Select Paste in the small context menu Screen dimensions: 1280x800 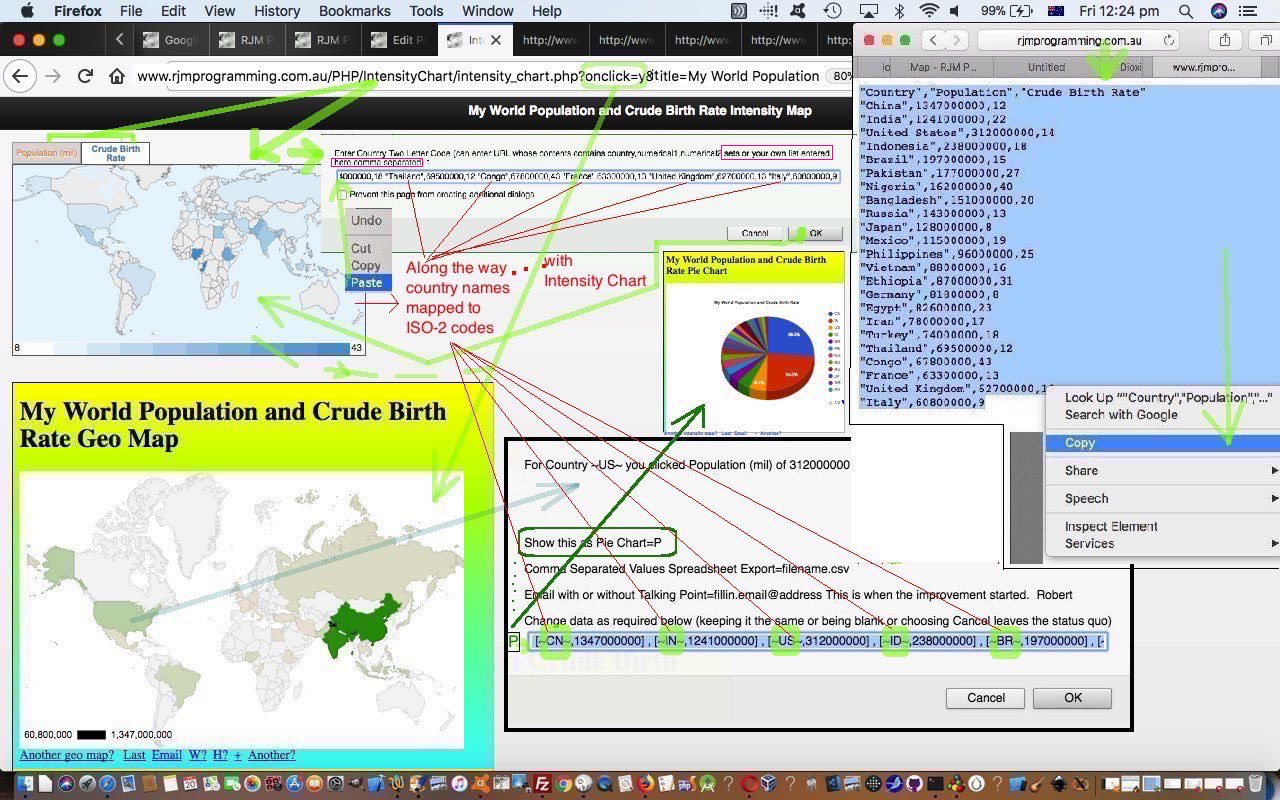pos(368,282)
